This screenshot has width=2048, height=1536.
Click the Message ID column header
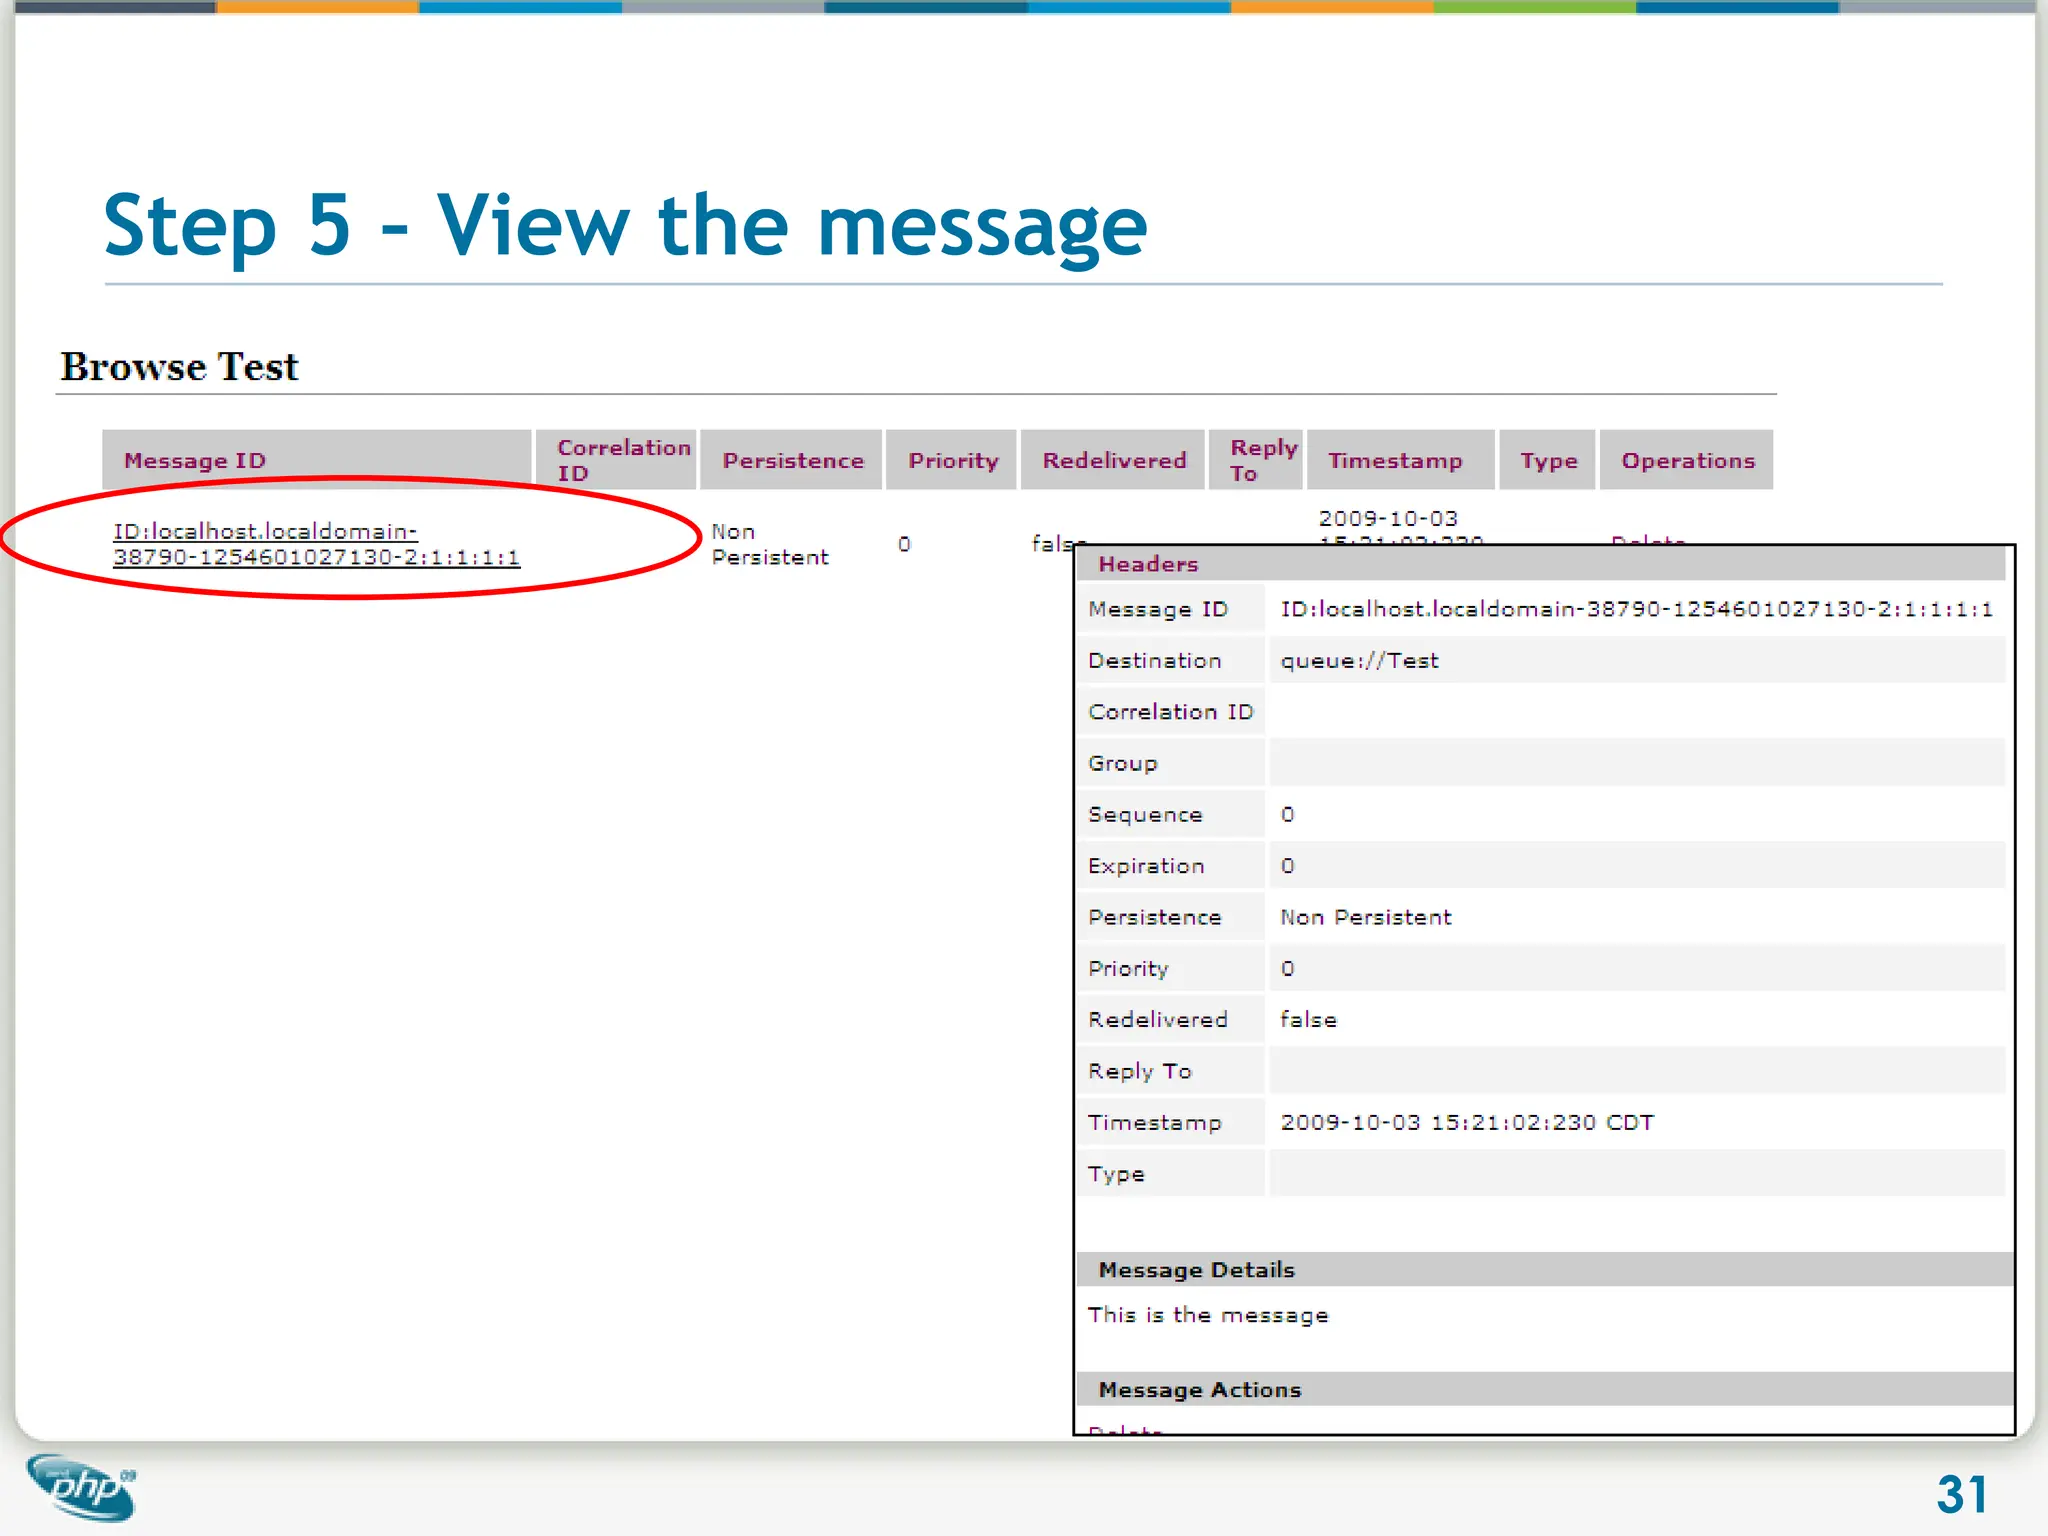[316, 460]
